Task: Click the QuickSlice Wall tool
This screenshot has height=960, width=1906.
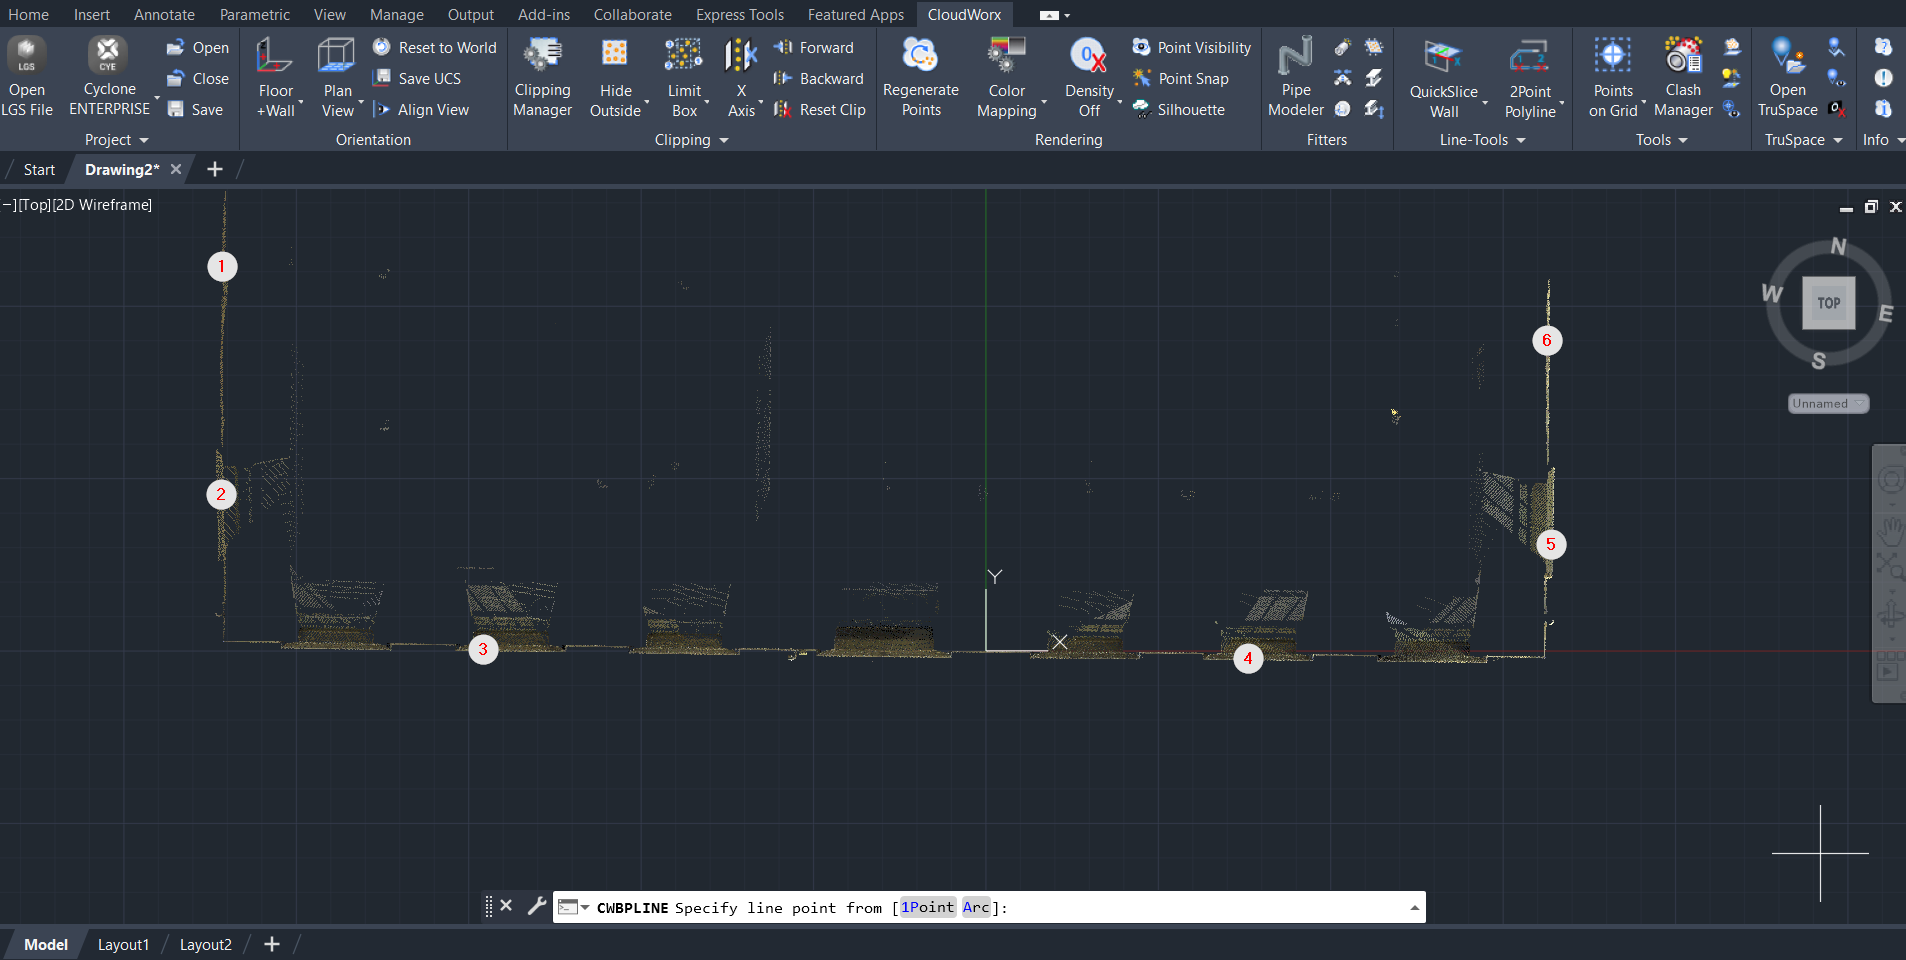Action: tap(1443, 57)
